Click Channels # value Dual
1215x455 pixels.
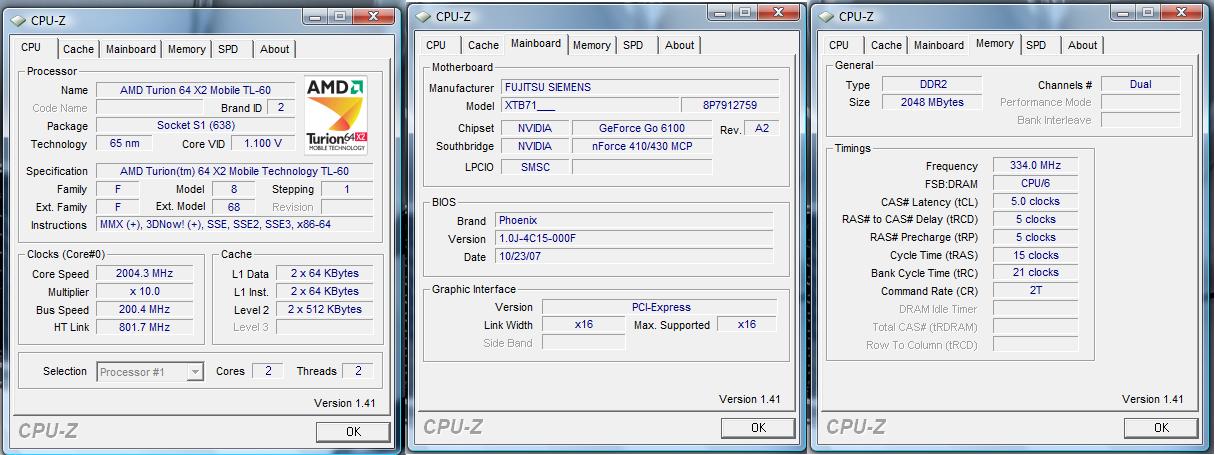tap(1140, 85)
